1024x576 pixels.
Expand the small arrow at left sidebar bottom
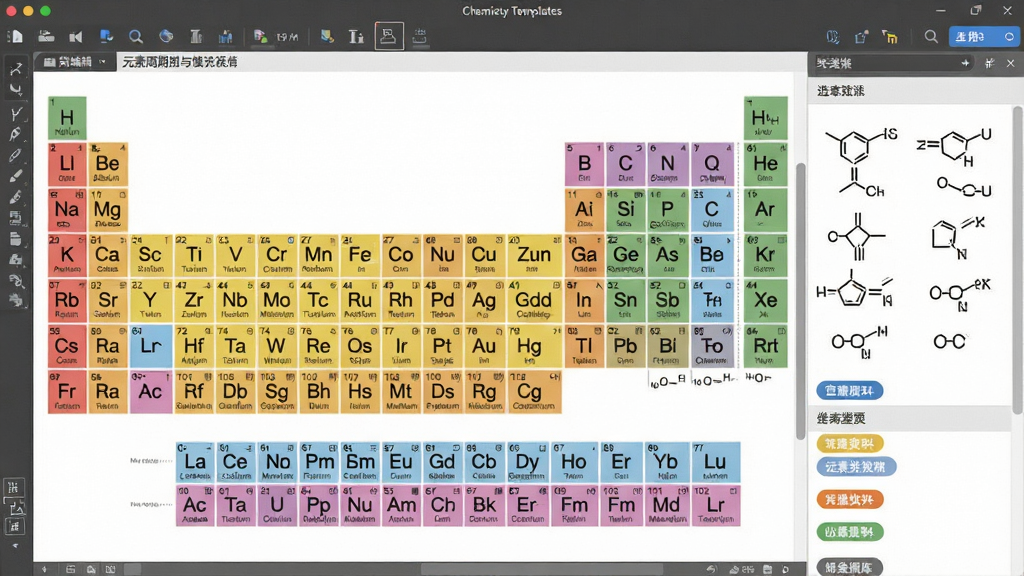pos(16,546)
